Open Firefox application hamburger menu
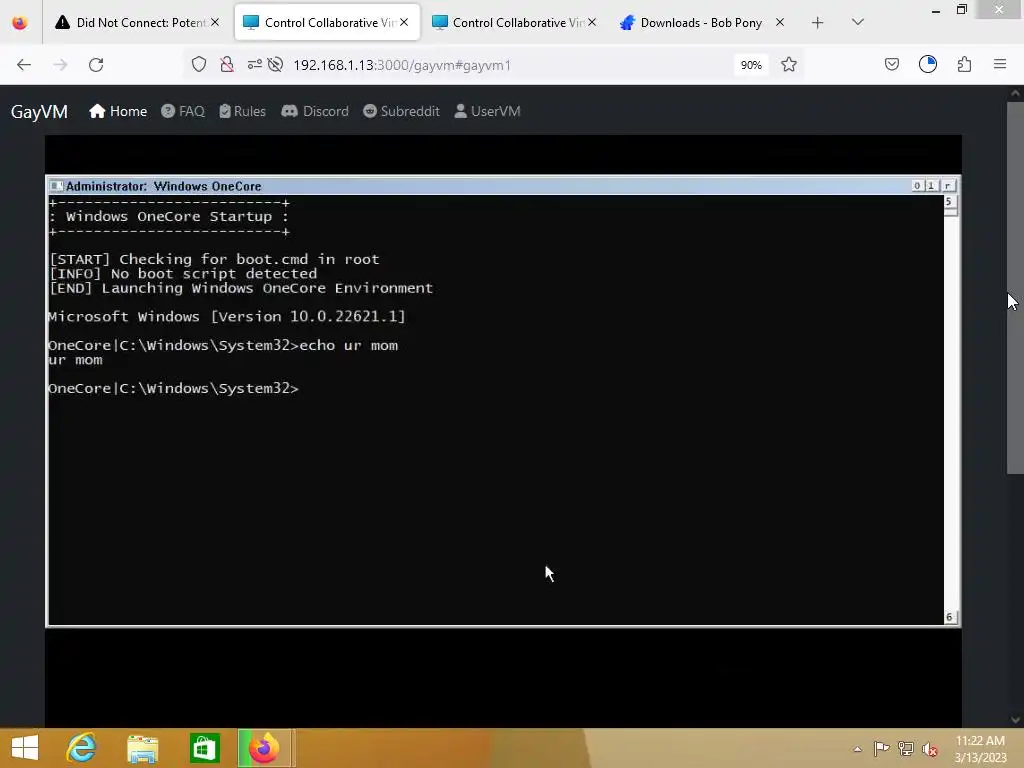The height and width of the screenshot is (768, 1024). tap(1000, 65)
